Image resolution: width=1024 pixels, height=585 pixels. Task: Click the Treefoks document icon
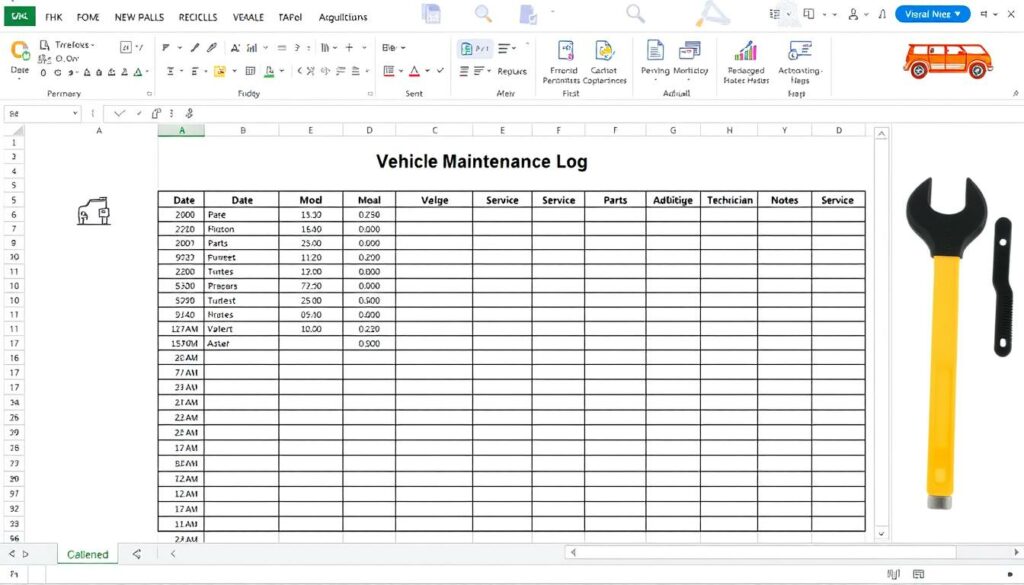[x=44, y=45]
